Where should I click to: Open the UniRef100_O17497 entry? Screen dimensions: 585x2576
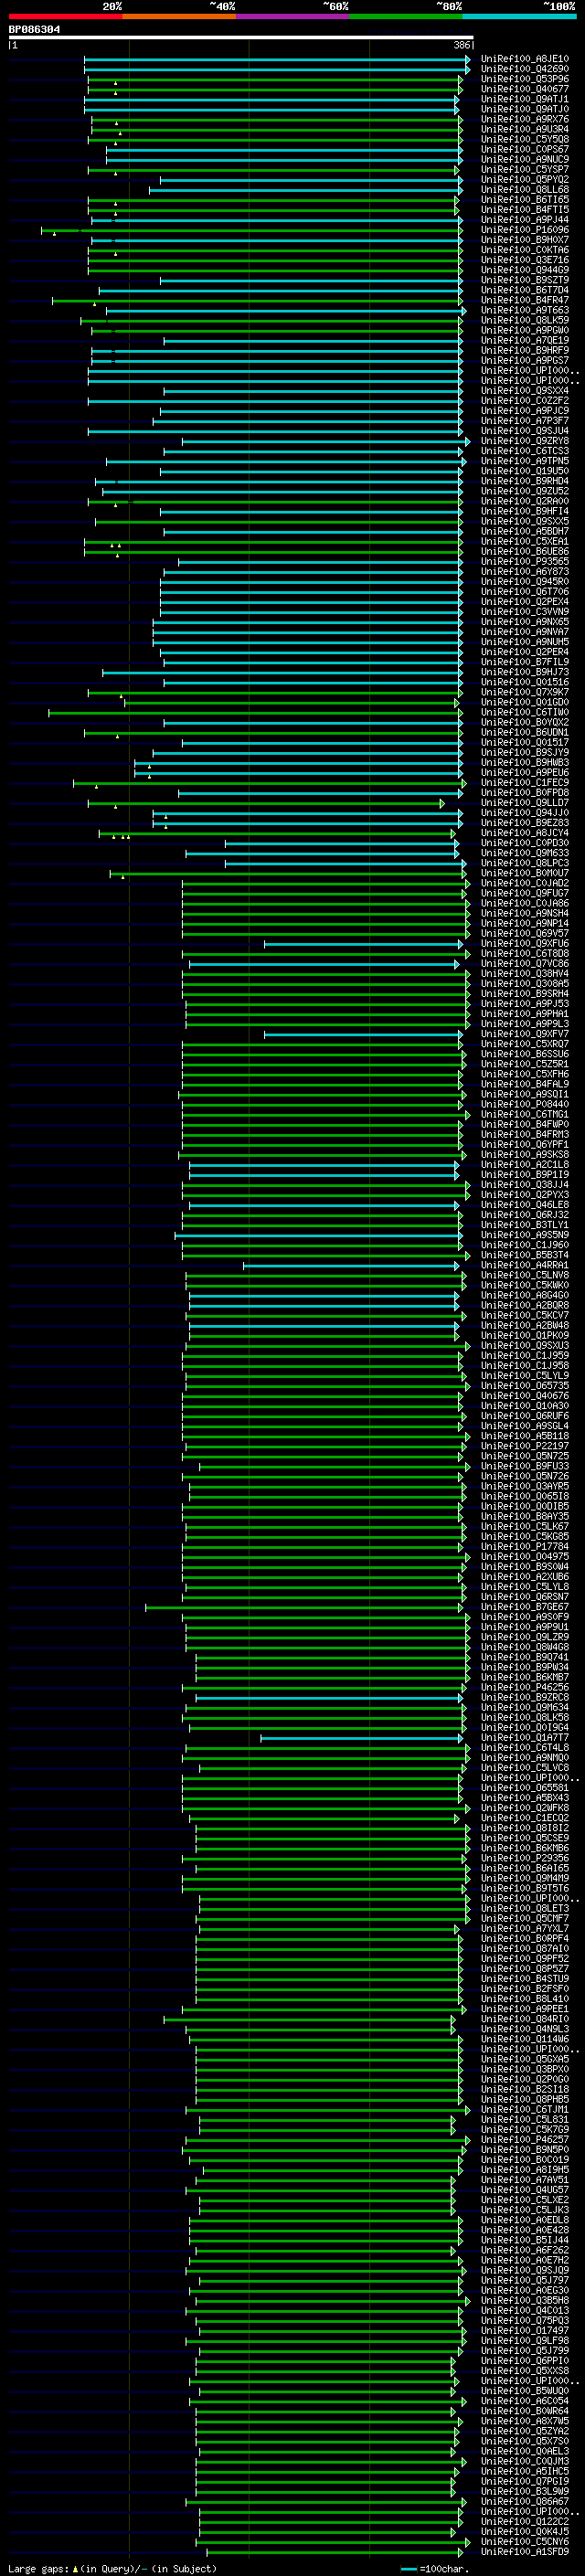525,2331
